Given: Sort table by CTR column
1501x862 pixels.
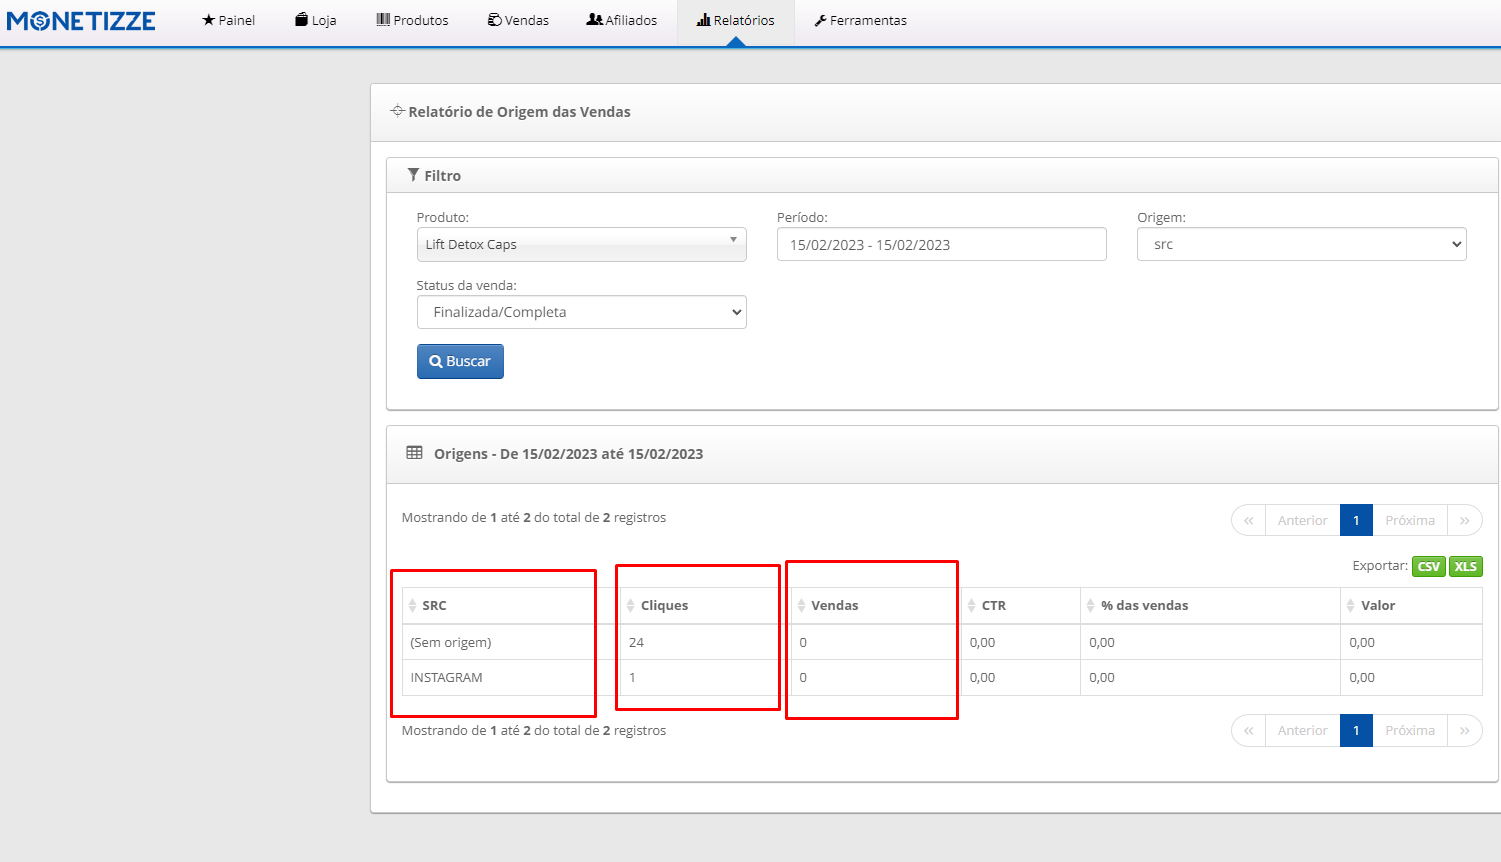Looking at the screenshot, I should coord(993,606).
